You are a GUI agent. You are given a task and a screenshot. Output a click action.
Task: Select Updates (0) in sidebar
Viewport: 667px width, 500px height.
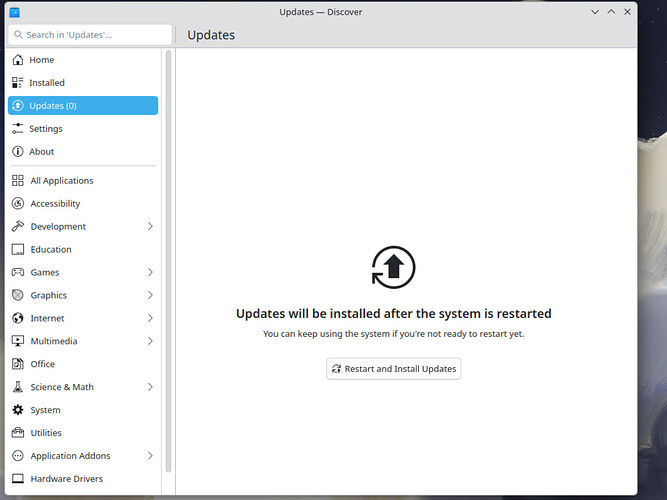(x=83, y=106)
